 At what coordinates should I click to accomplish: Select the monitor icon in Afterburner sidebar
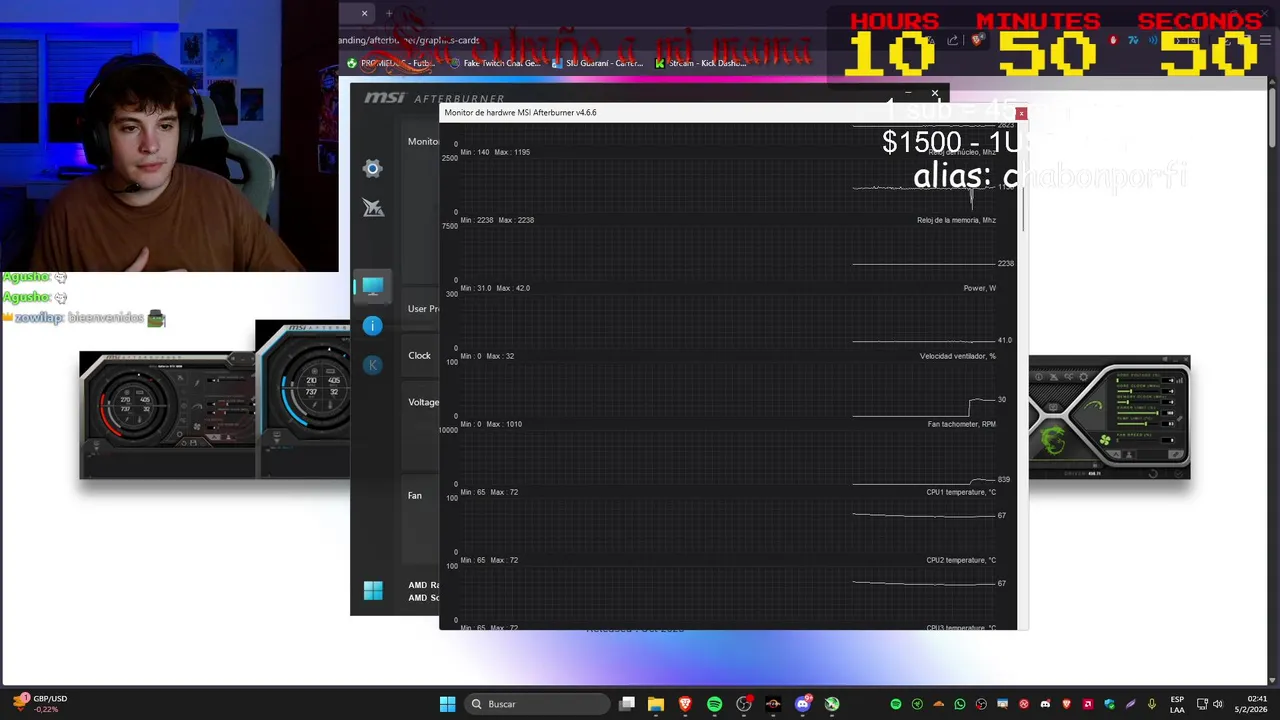[x=372, y=287]
